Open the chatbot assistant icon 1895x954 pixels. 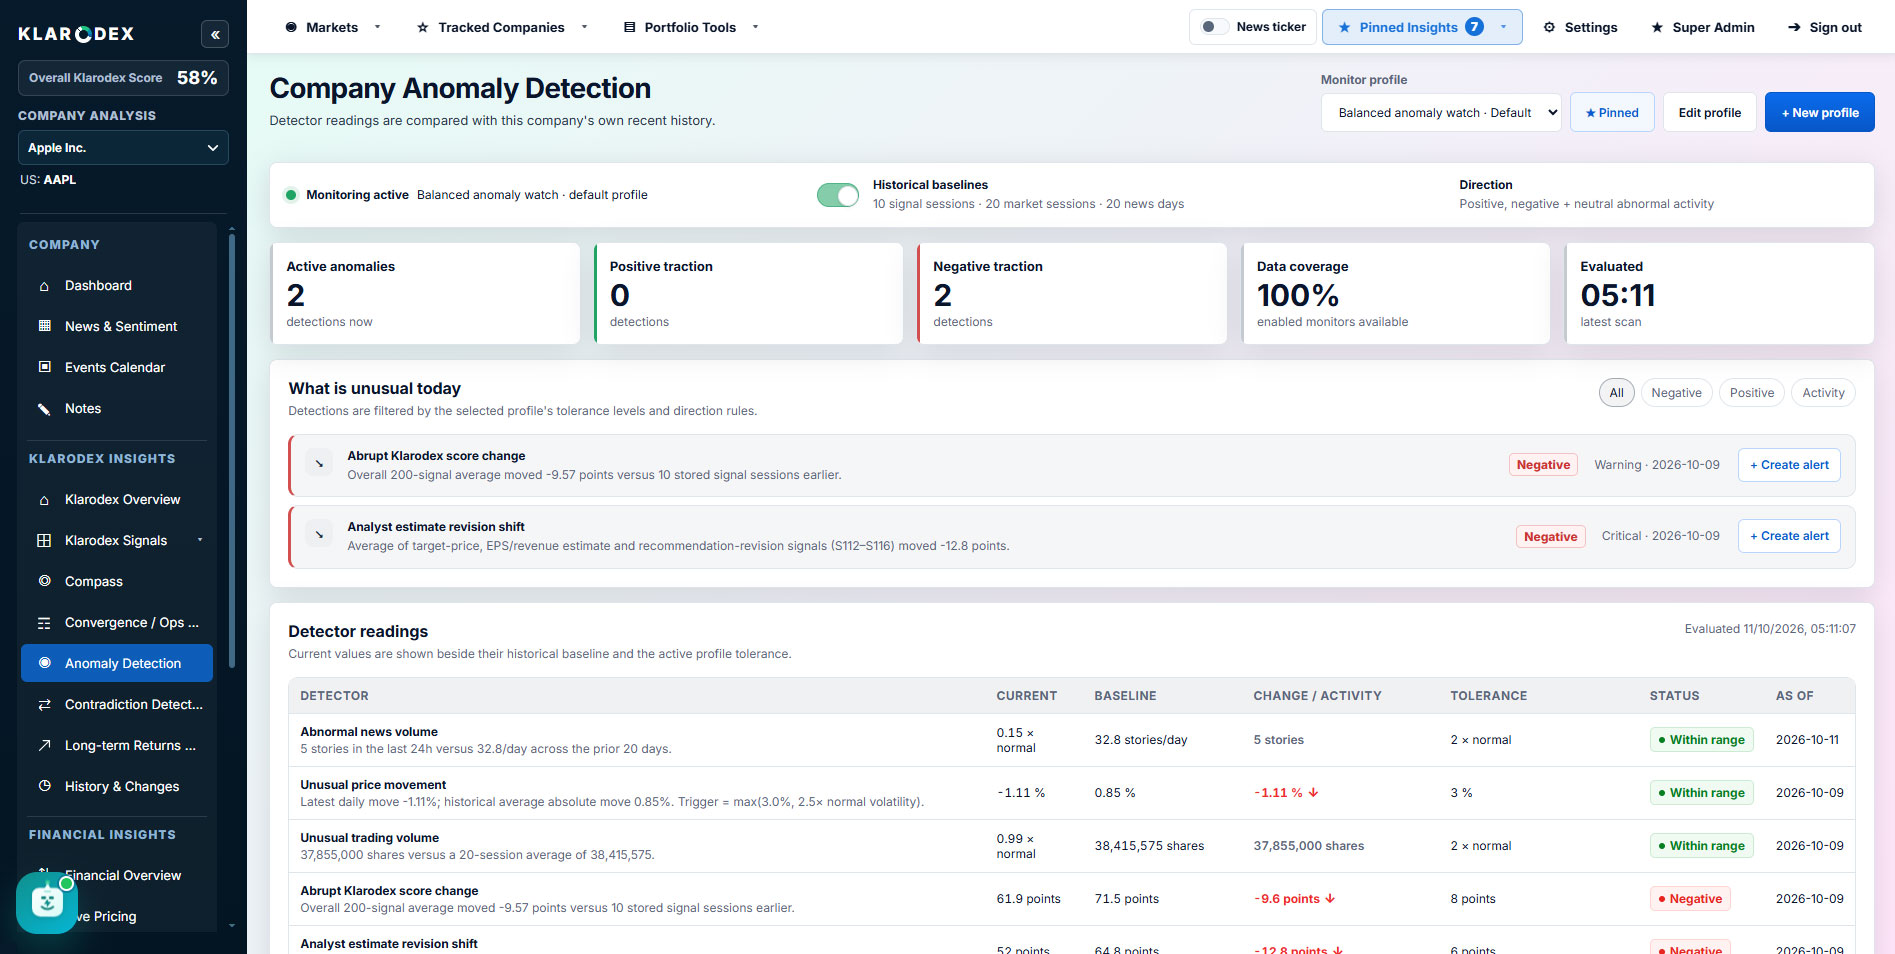tap(47, 902)
